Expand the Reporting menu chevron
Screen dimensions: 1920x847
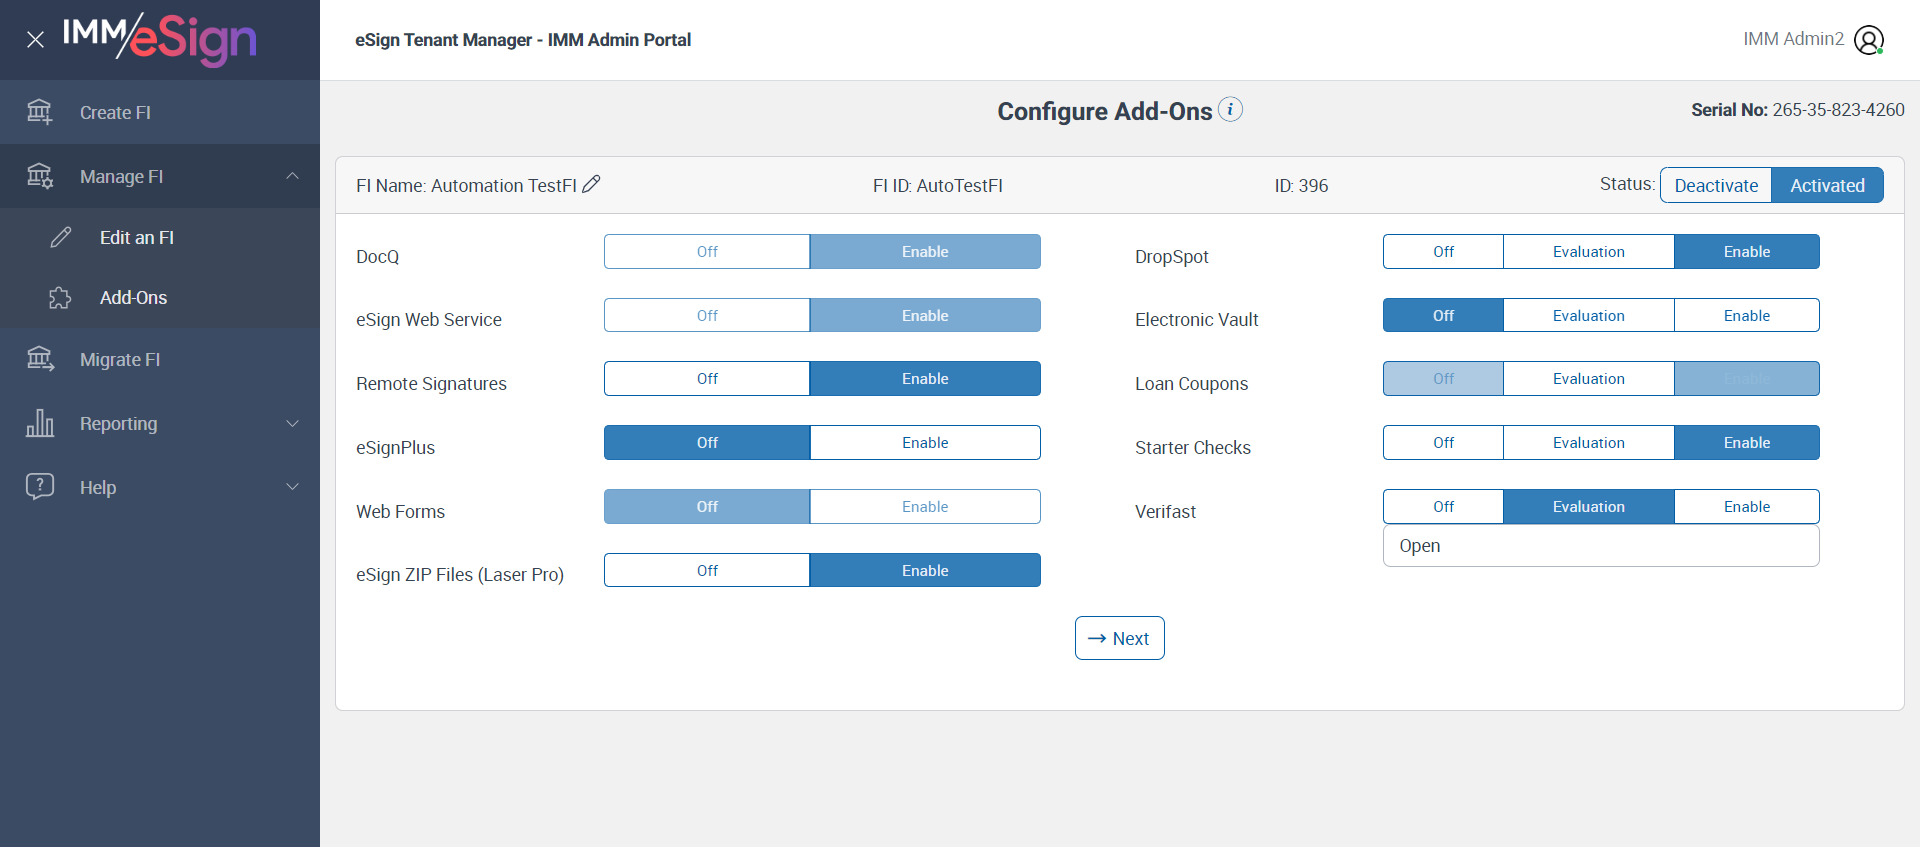(x=292, y=423)
